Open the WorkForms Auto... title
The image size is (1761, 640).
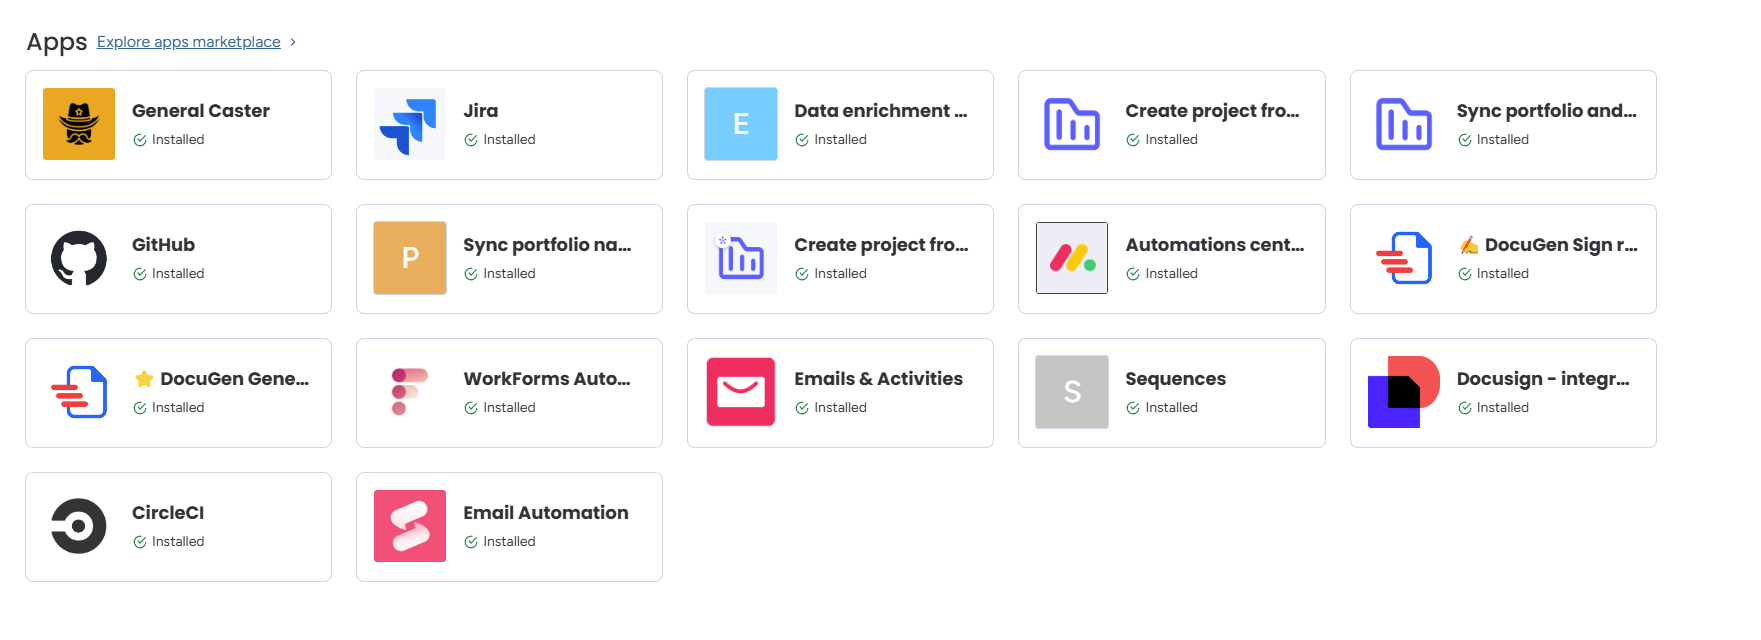coord(547,379)
